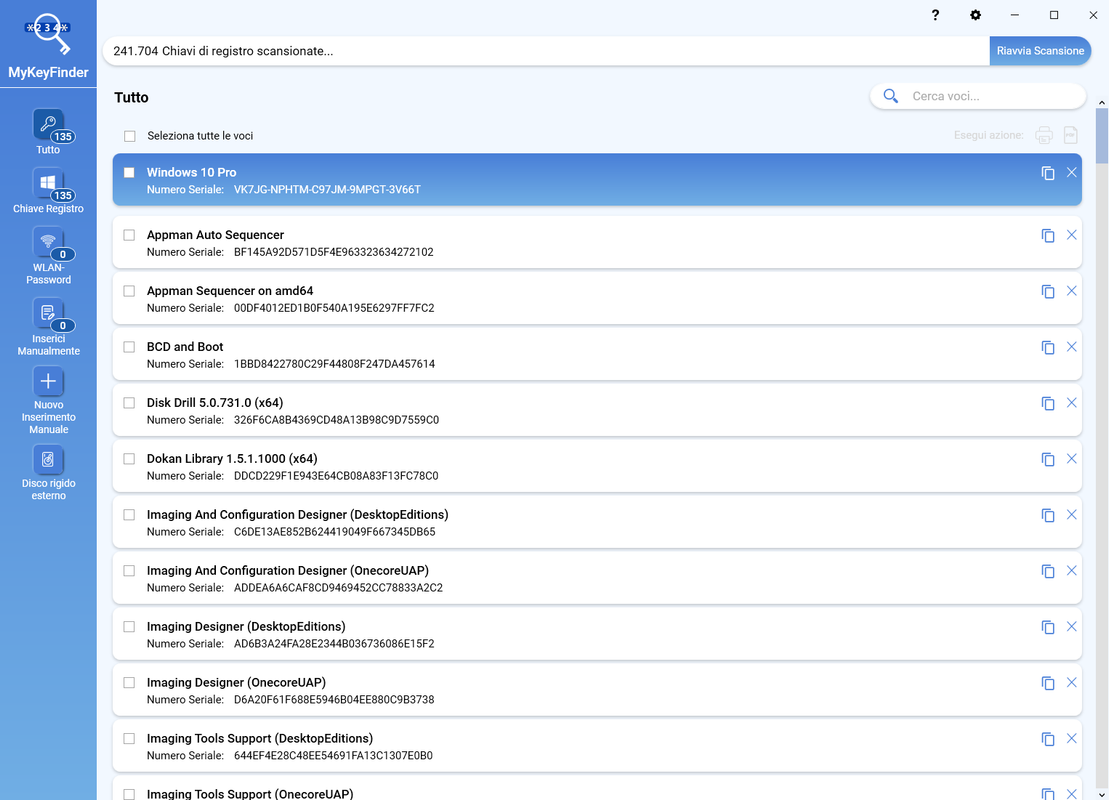Open the help question mark

point(935,15)
